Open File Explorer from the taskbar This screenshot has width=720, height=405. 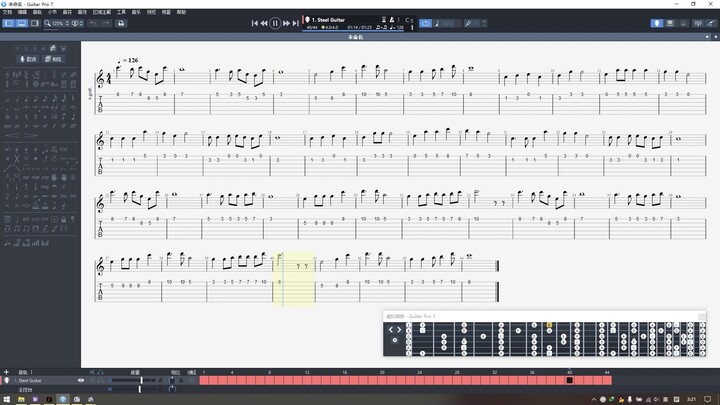[x=21, y=399]
